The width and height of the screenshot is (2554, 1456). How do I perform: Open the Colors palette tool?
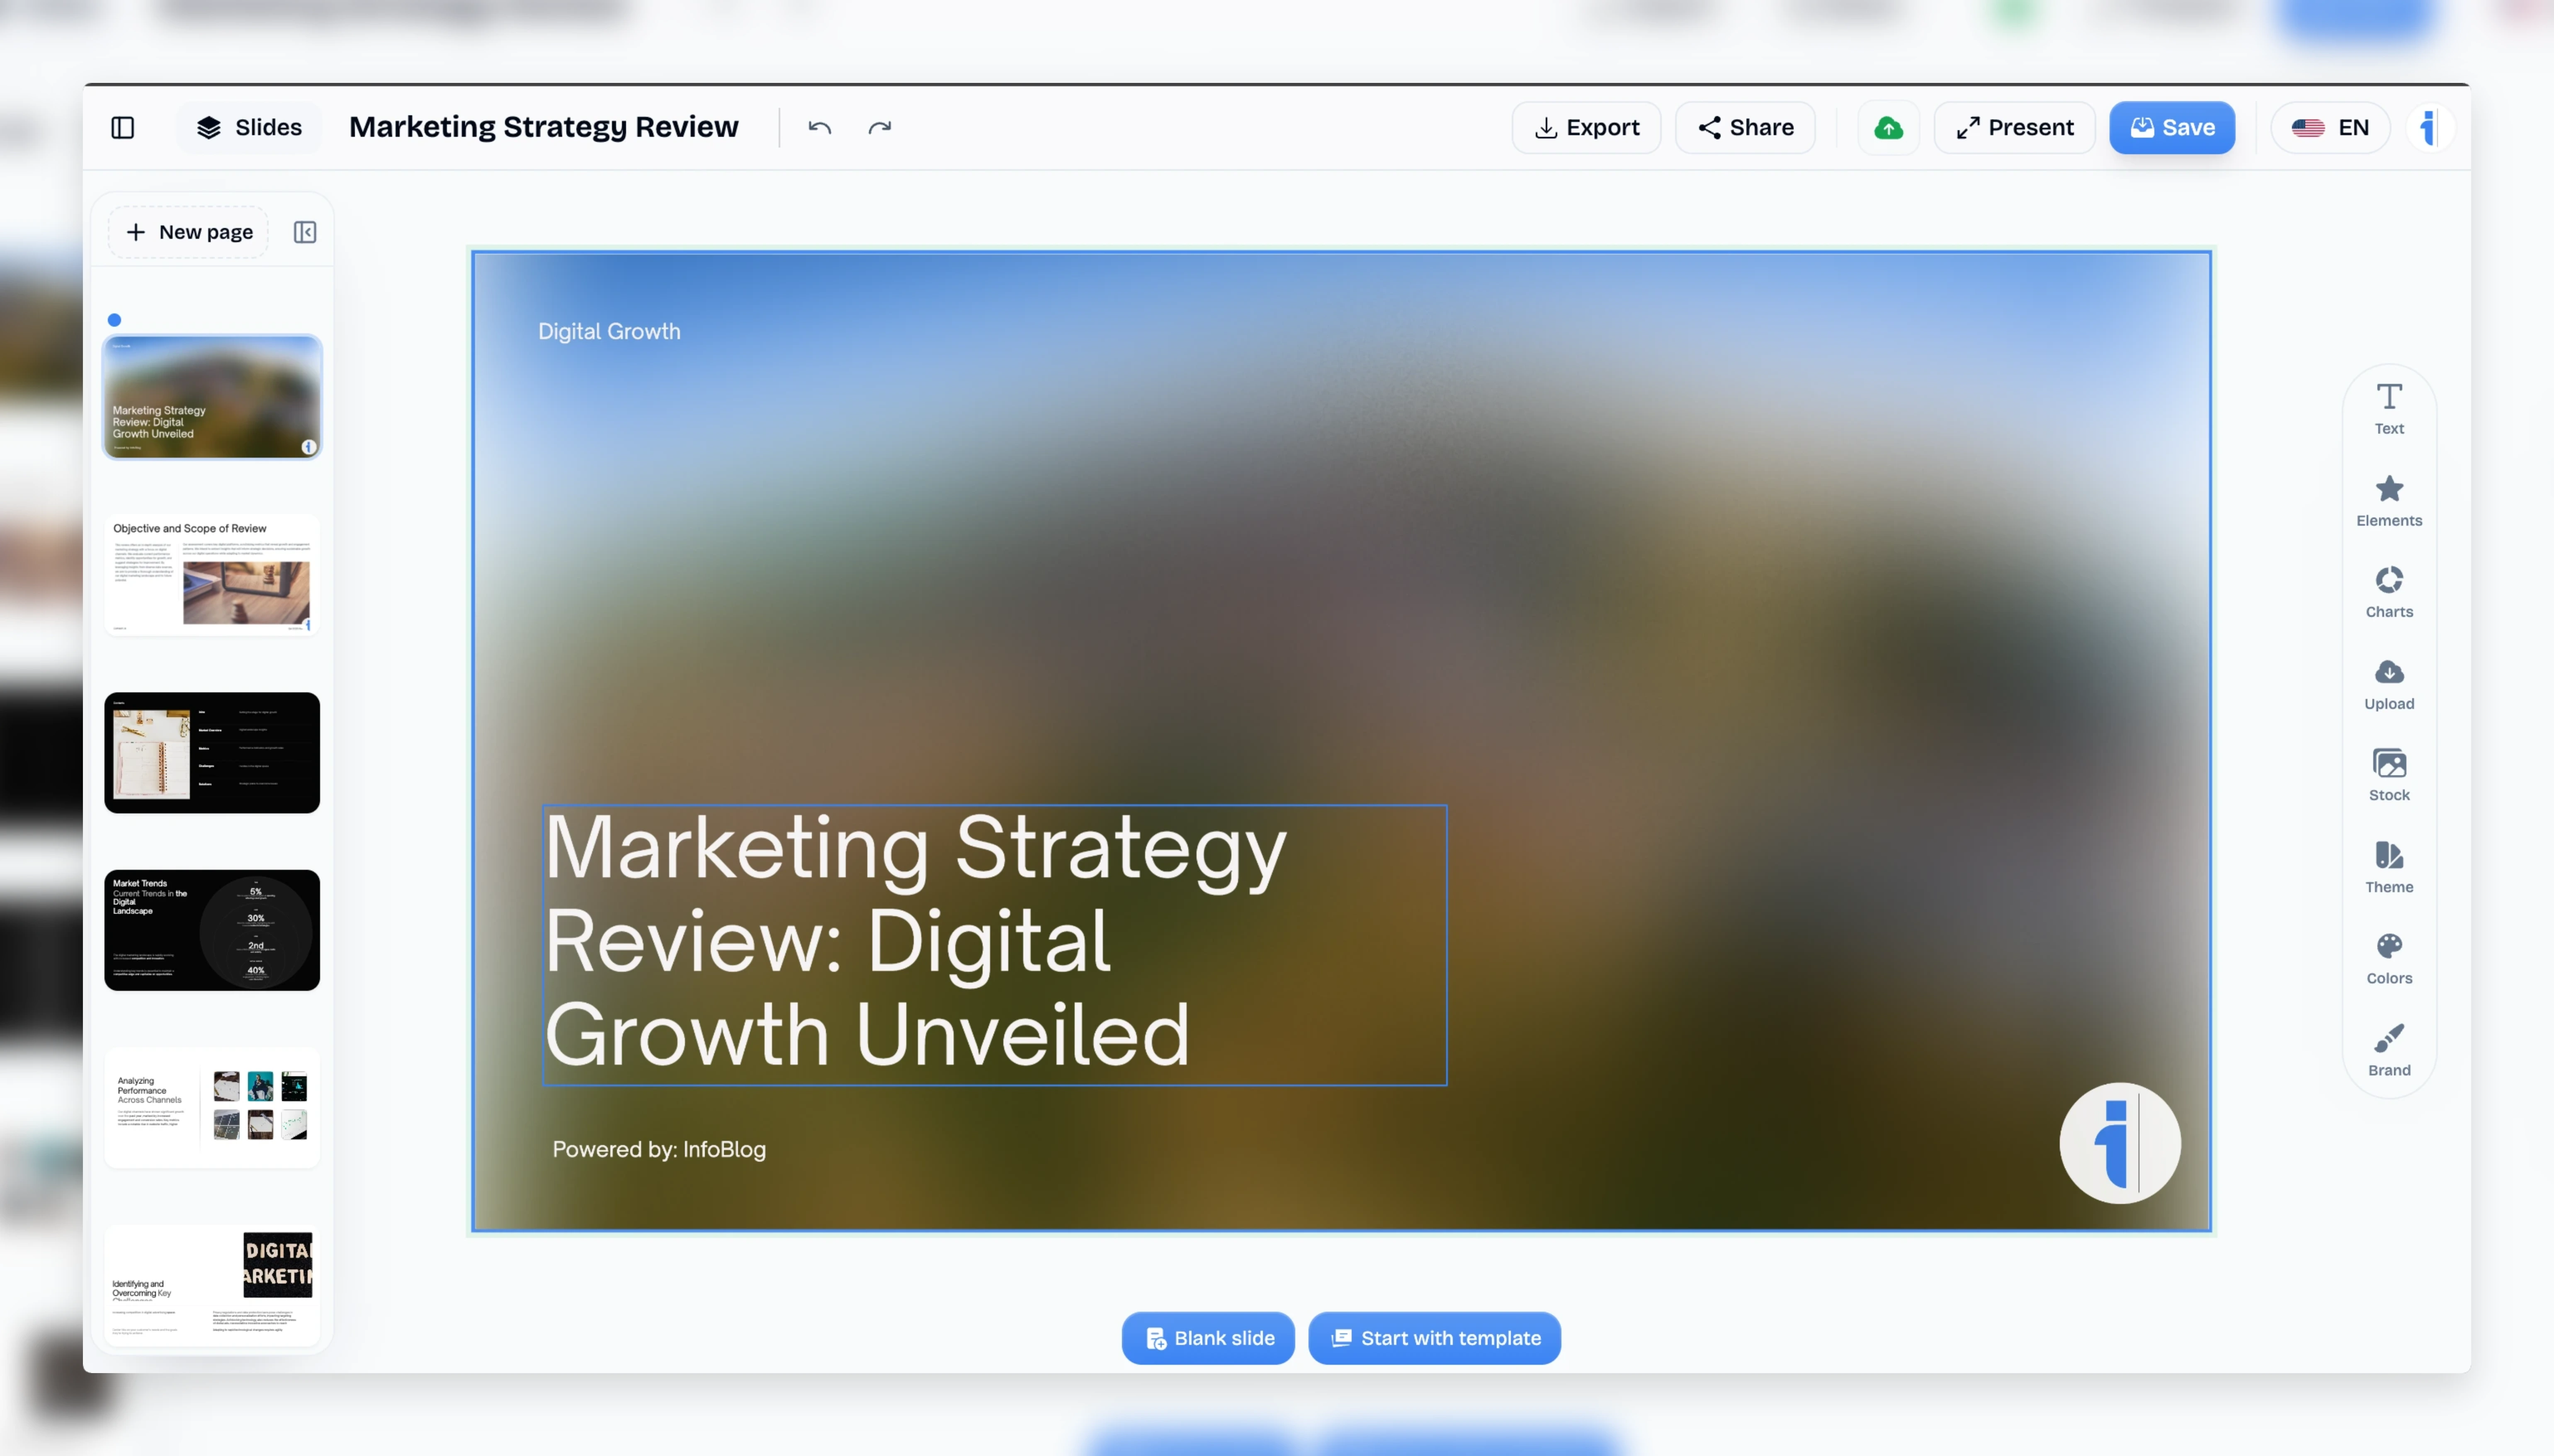point(2389,959)
